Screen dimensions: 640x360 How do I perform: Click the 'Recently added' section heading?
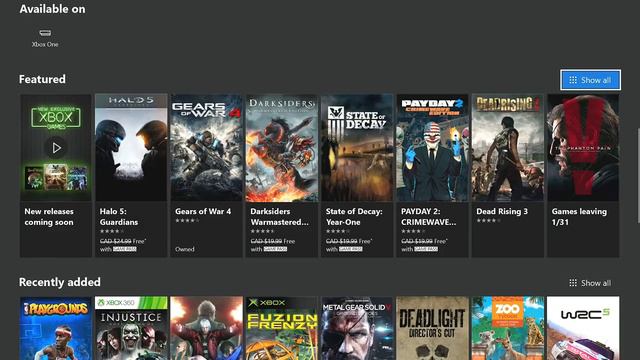coord(60,282)
